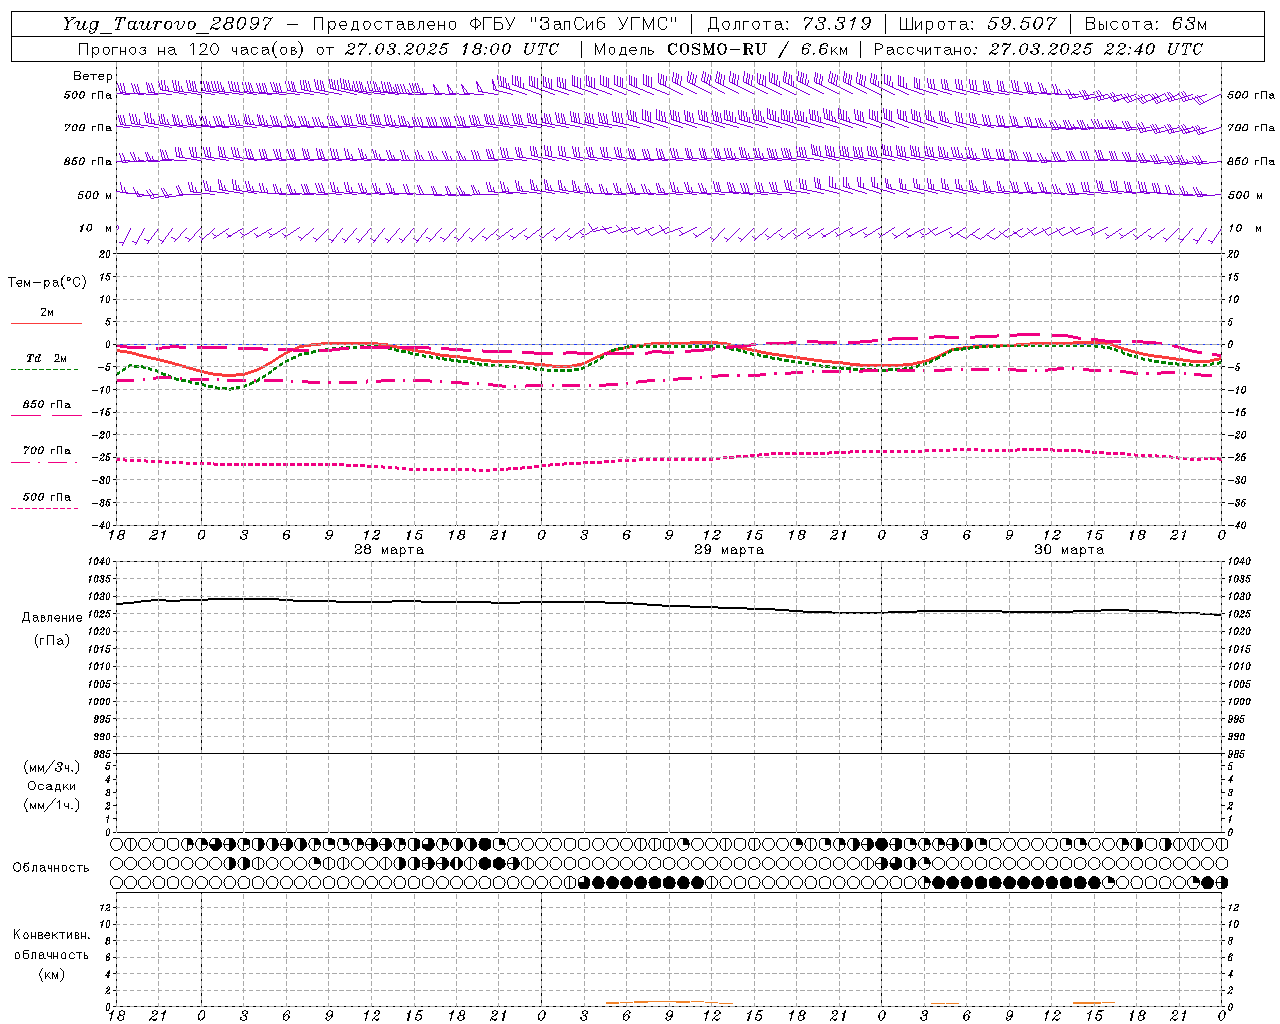The image size is (1280, 1024).
Task: Click the Рассчитано 27.03.2025 22:40 UTC timestamp
Action: [x=1038, y=49]
